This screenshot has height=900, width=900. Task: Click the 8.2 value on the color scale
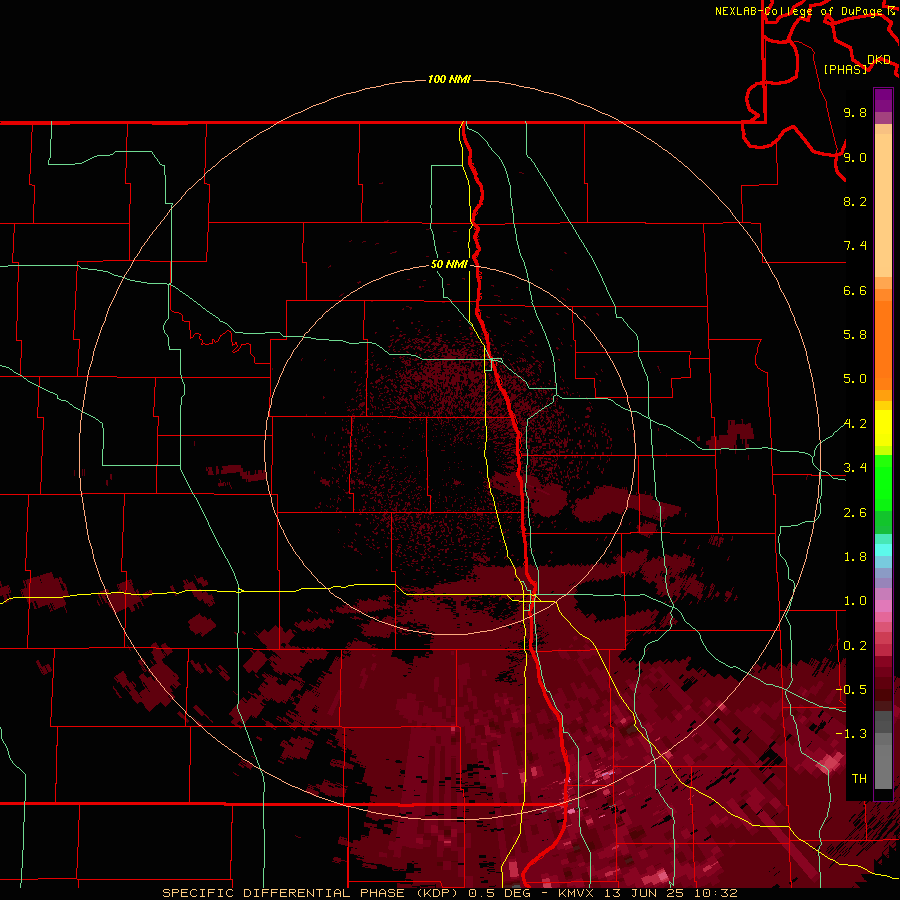[x=855, y=201]
